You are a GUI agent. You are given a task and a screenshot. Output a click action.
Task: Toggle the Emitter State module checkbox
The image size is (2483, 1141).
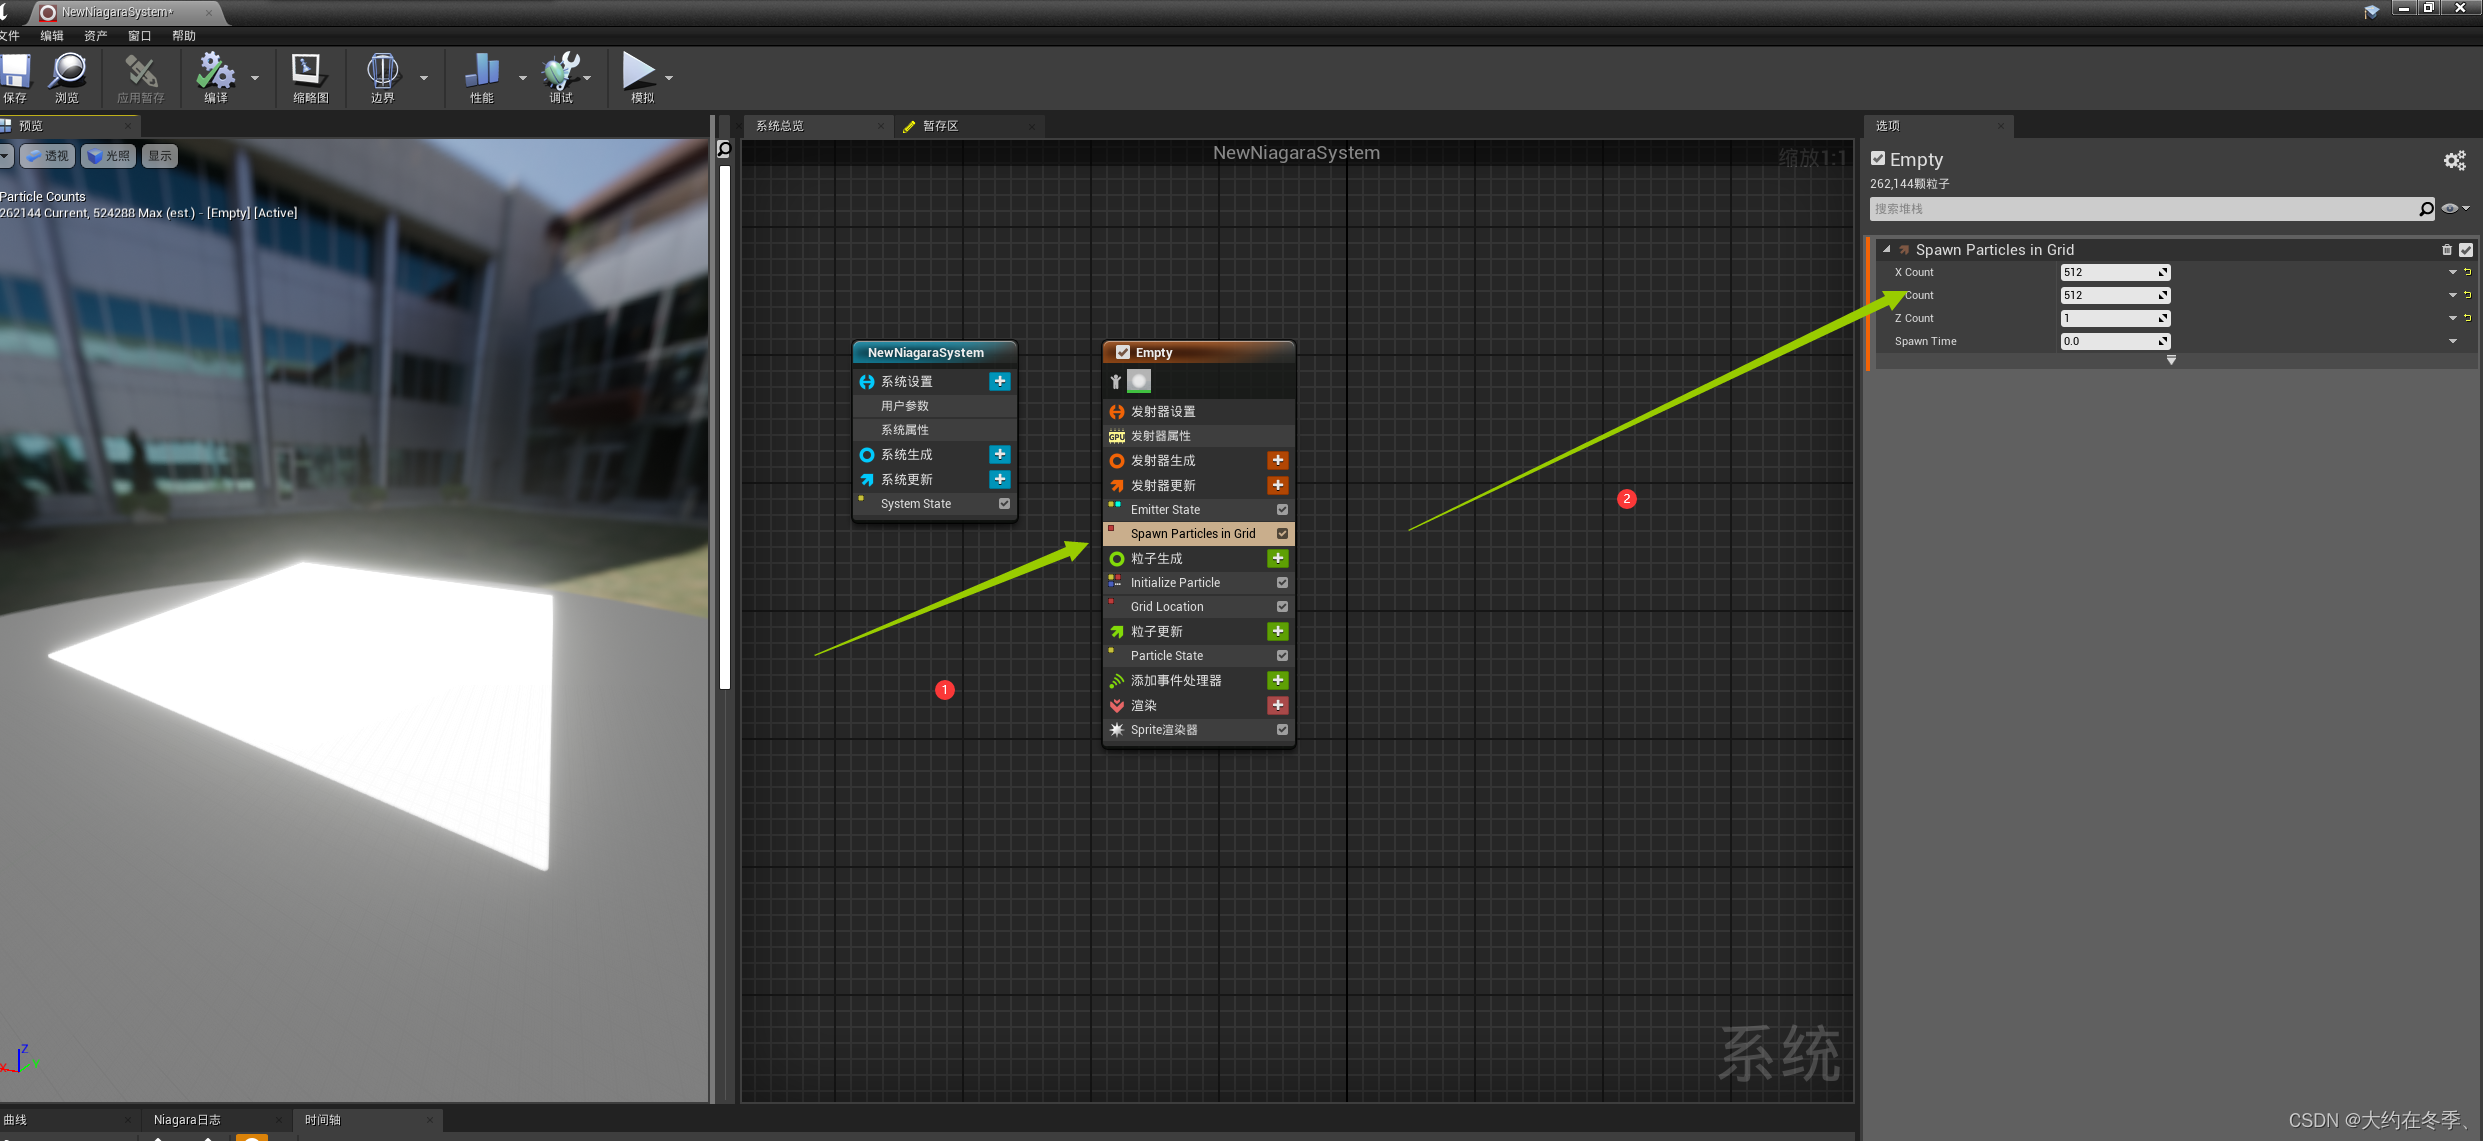coord(1282,510)
